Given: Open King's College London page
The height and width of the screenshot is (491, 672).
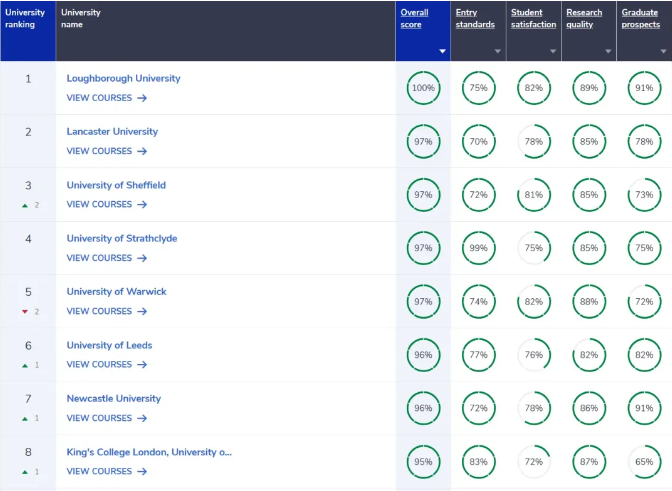Looking at the screenshot, I should (x=149, y=452).
